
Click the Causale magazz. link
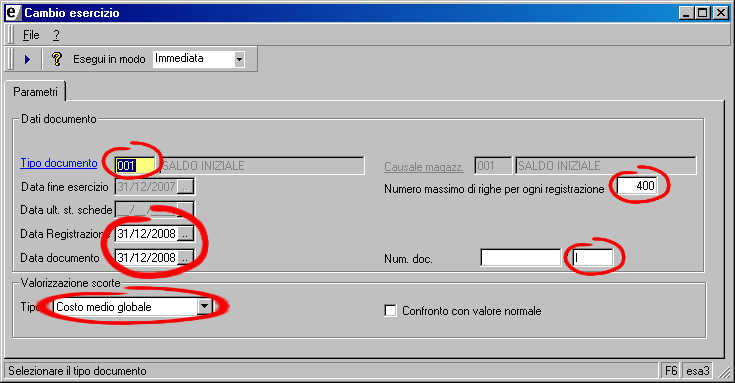pos(424,167)
